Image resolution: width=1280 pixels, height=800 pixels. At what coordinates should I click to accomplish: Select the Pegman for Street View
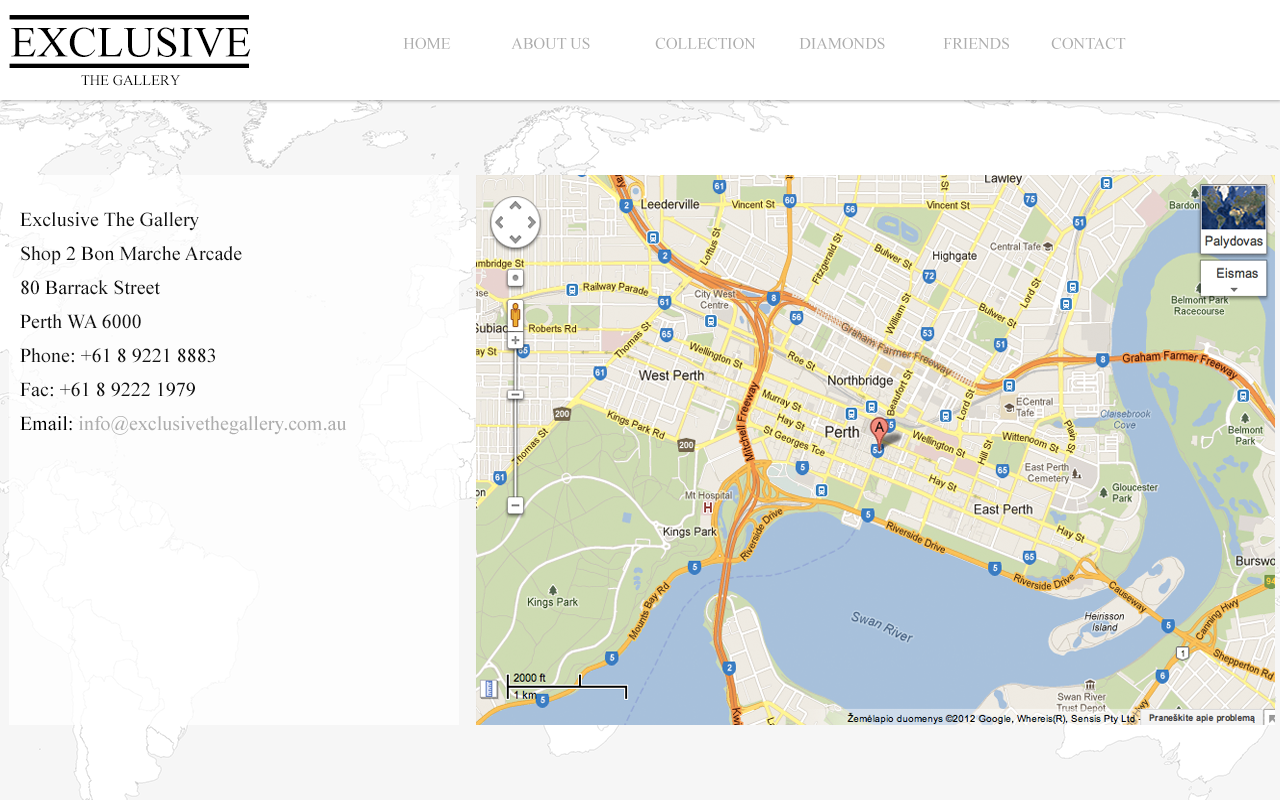pyautogui.click(x=514, y=313)
